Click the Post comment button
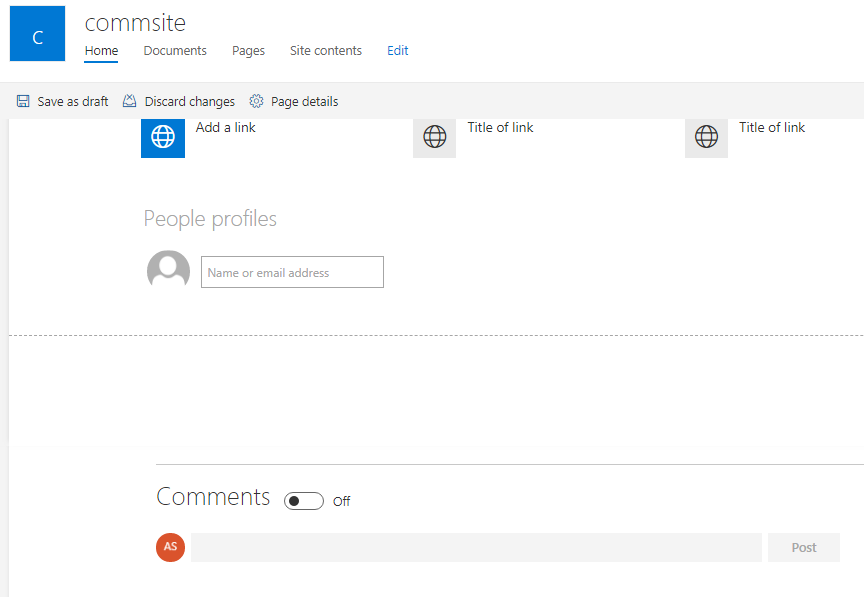864x597 pixels. (x=804, y=547)
